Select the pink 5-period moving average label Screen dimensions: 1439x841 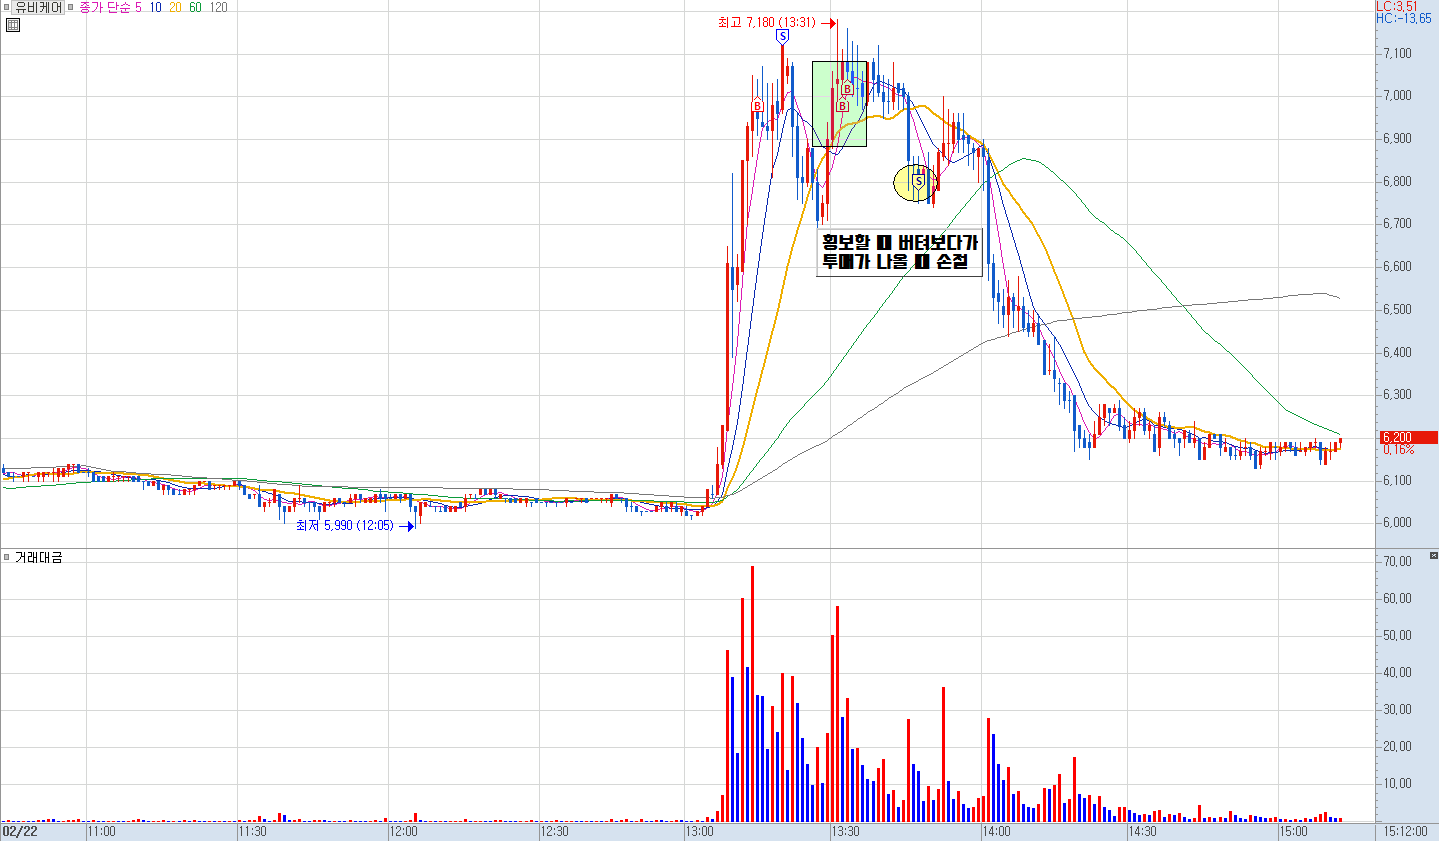tap(138, 7)
